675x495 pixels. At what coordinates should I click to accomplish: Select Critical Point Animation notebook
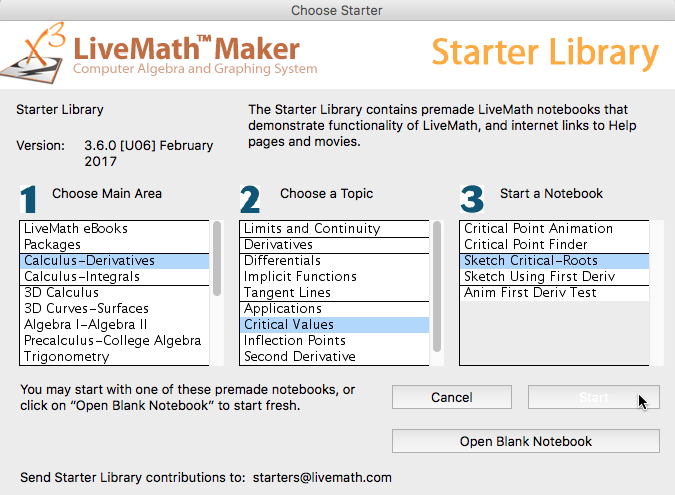pos(554,229)
